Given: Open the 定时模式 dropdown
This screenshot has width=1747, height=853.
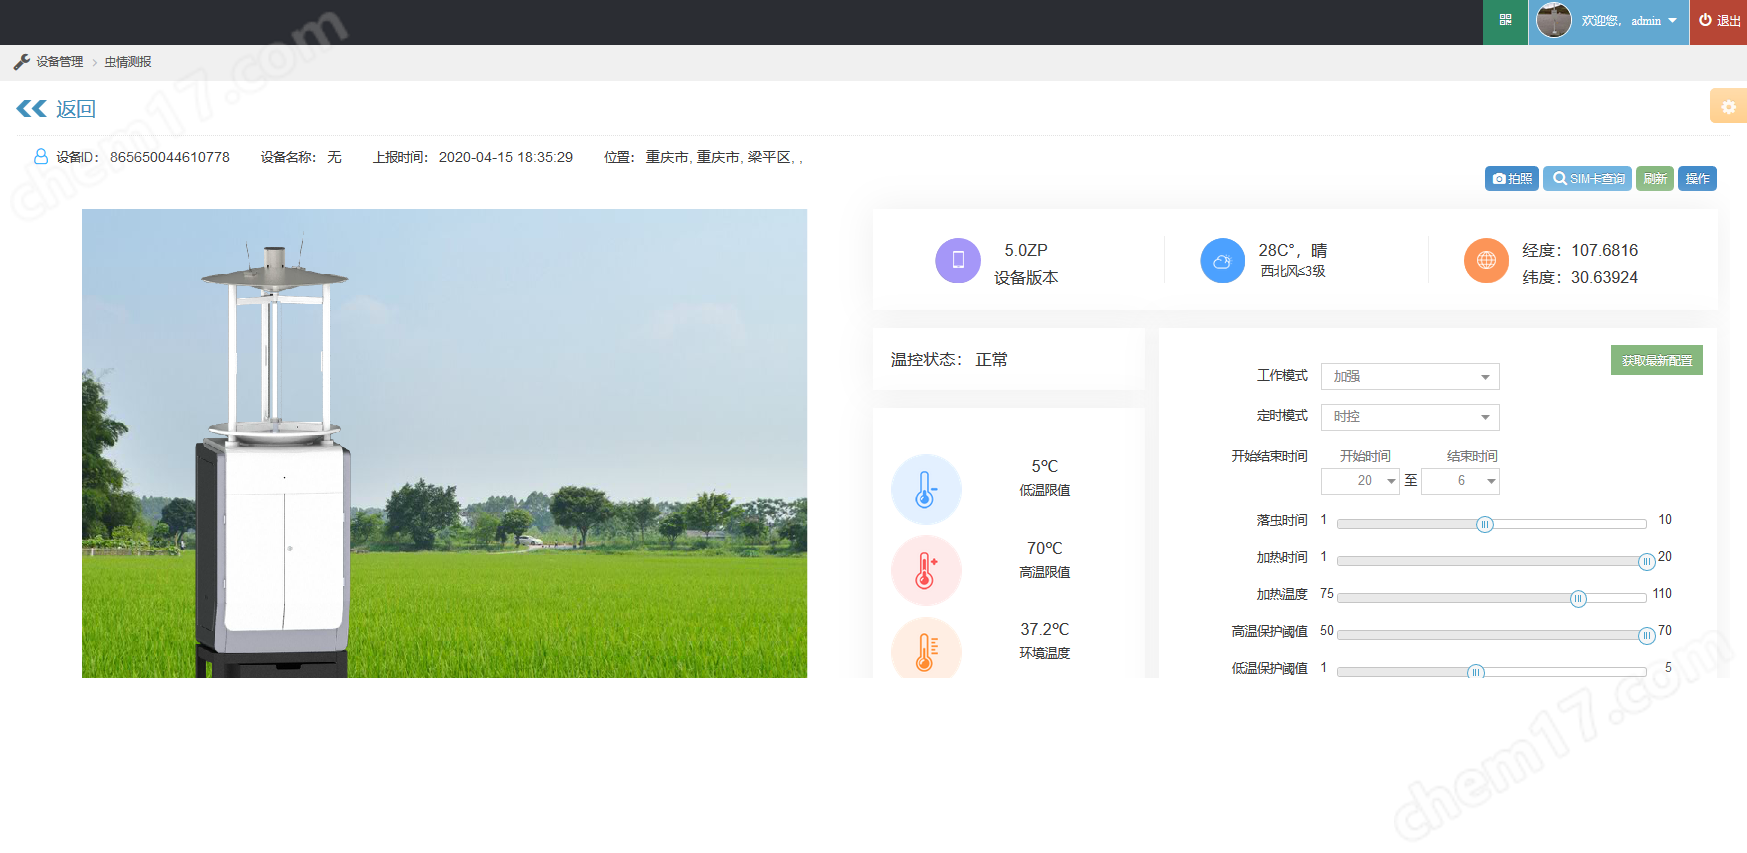Looking at the screenshot, I should click(x=1409, y=417).
